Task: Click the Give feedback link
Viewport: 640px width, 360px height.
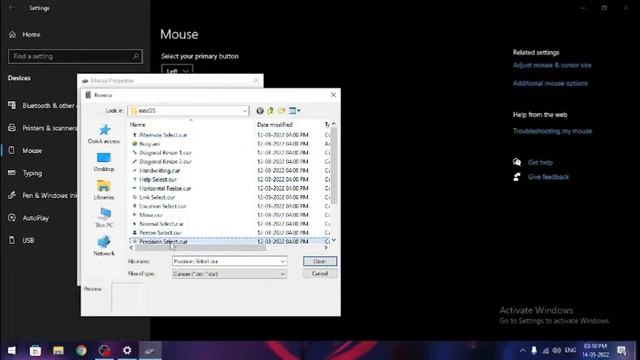Action: pos(548,177)
